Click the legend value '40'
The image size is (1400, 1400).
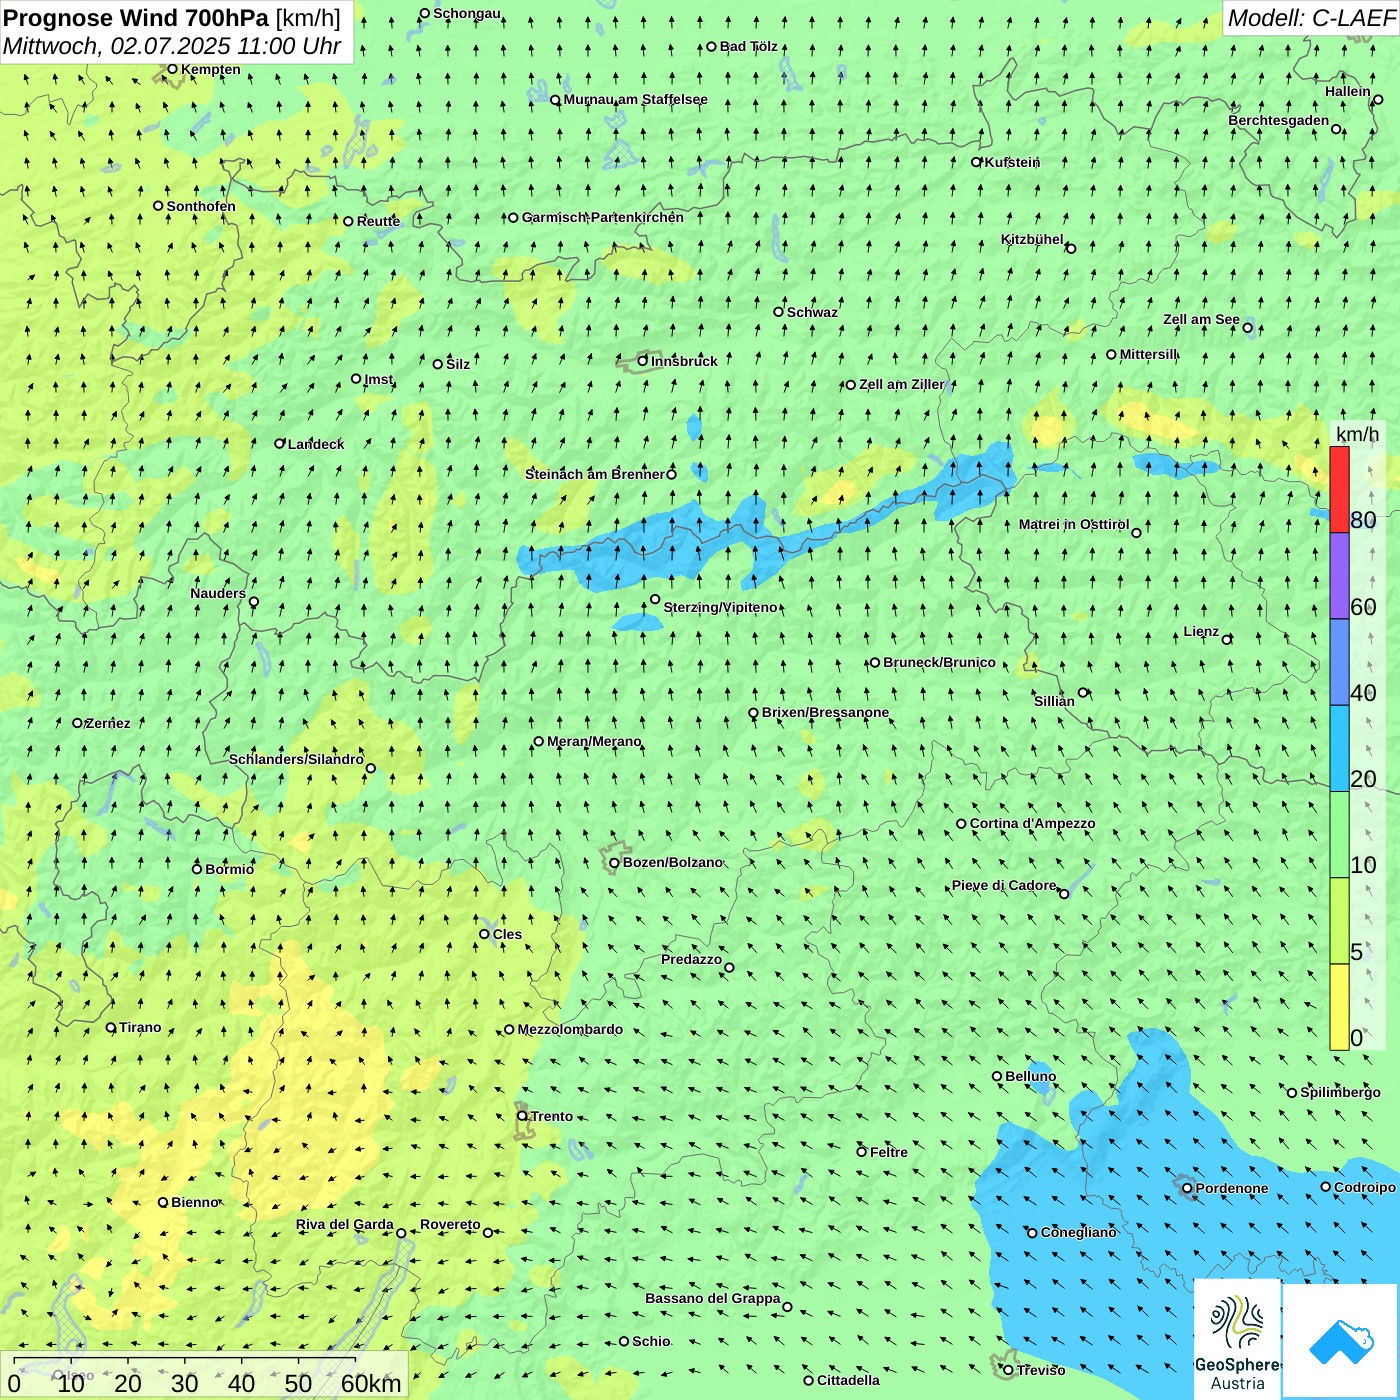click(1363, 693)
